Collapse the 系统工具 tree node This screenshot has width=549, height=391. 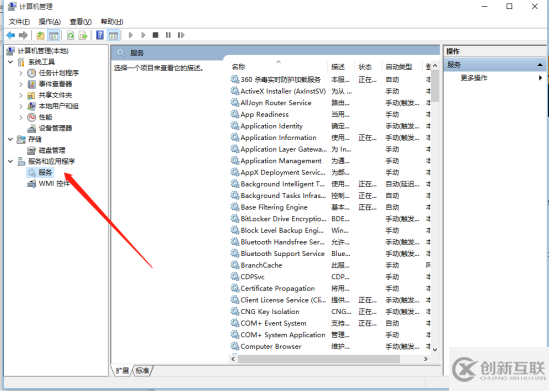(x=11, y=62)
